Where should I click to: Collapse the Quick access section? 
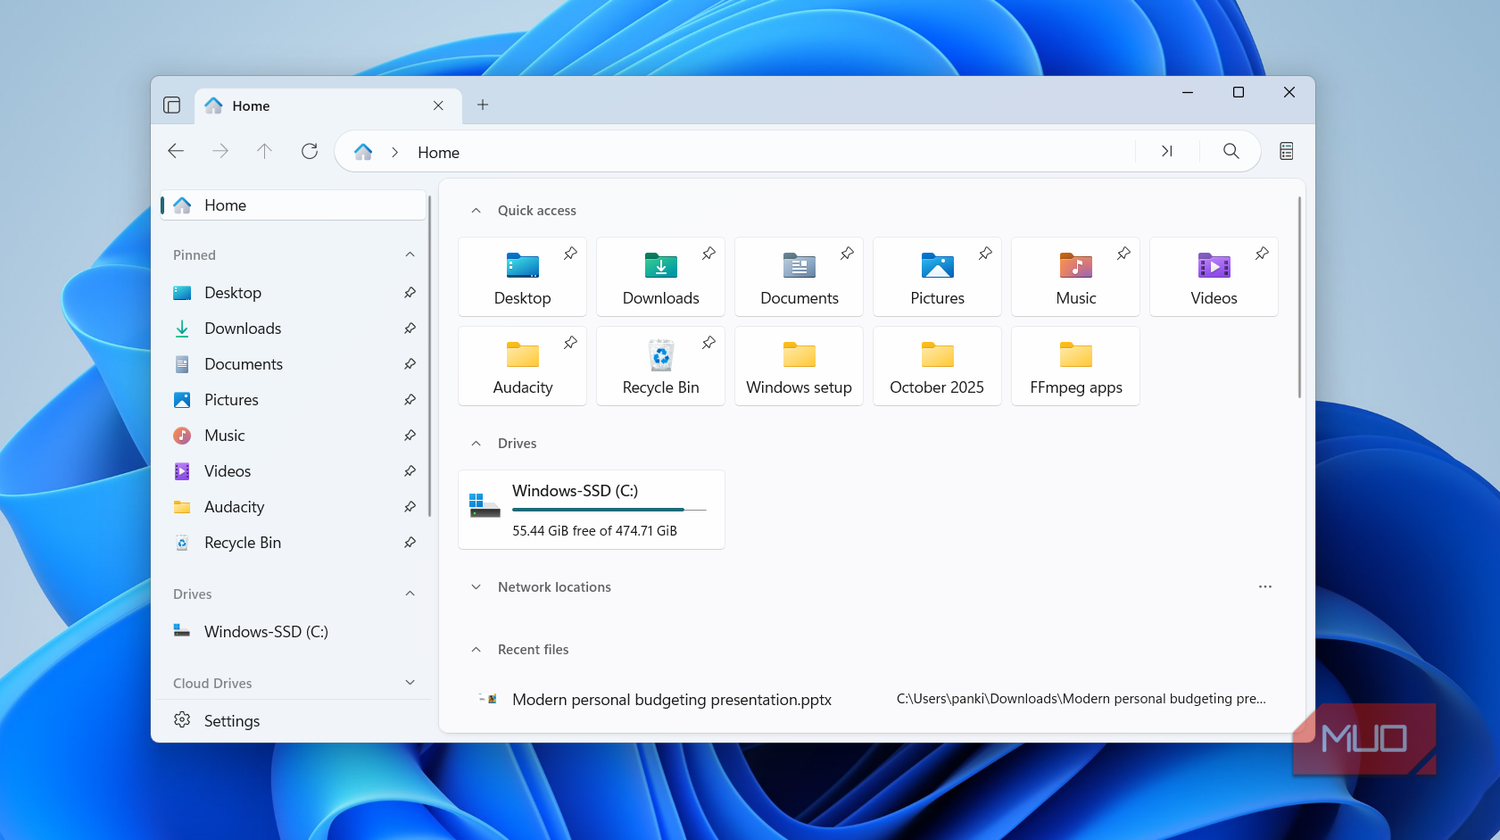476,211
